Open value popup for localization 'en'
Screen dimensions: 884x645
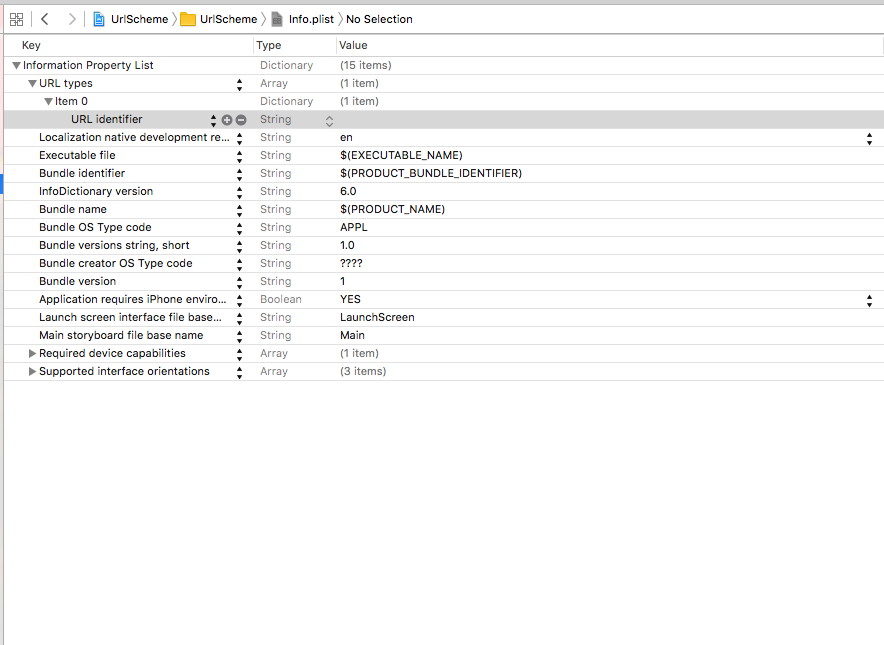(x=869, y=139)
